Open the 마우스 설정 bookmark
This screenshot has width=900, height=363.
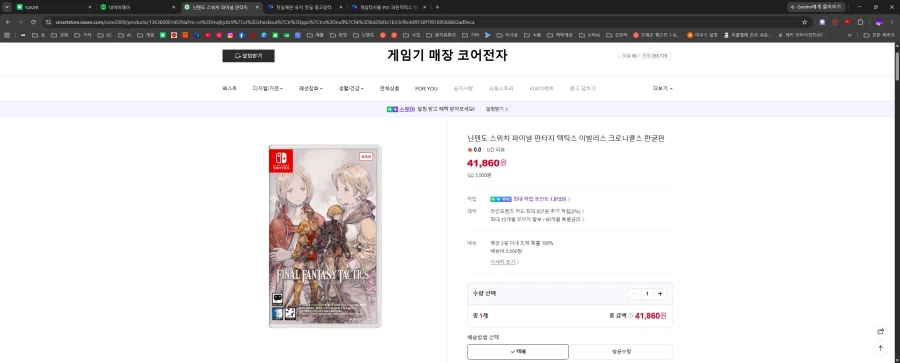(x=702, y=35)
